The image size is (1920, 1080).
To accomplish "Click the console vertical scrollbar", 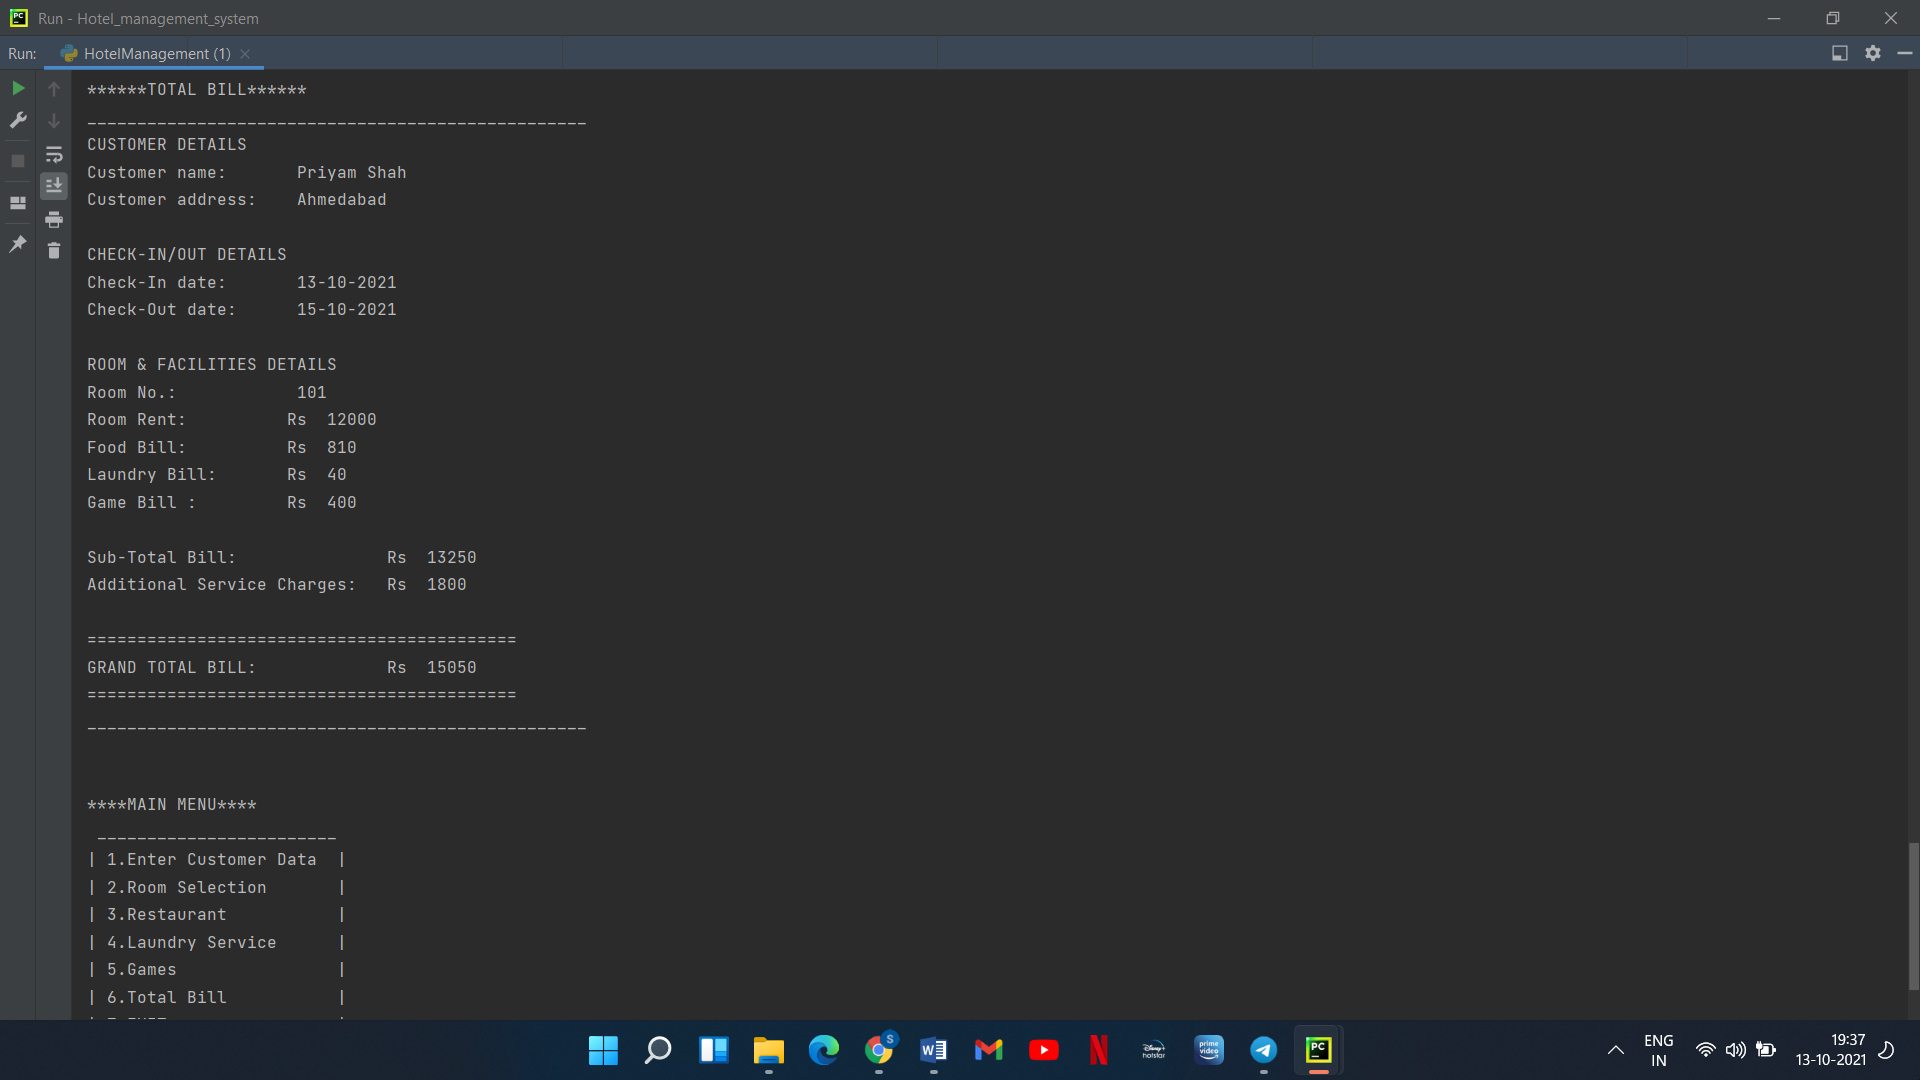I will 1913,916.
